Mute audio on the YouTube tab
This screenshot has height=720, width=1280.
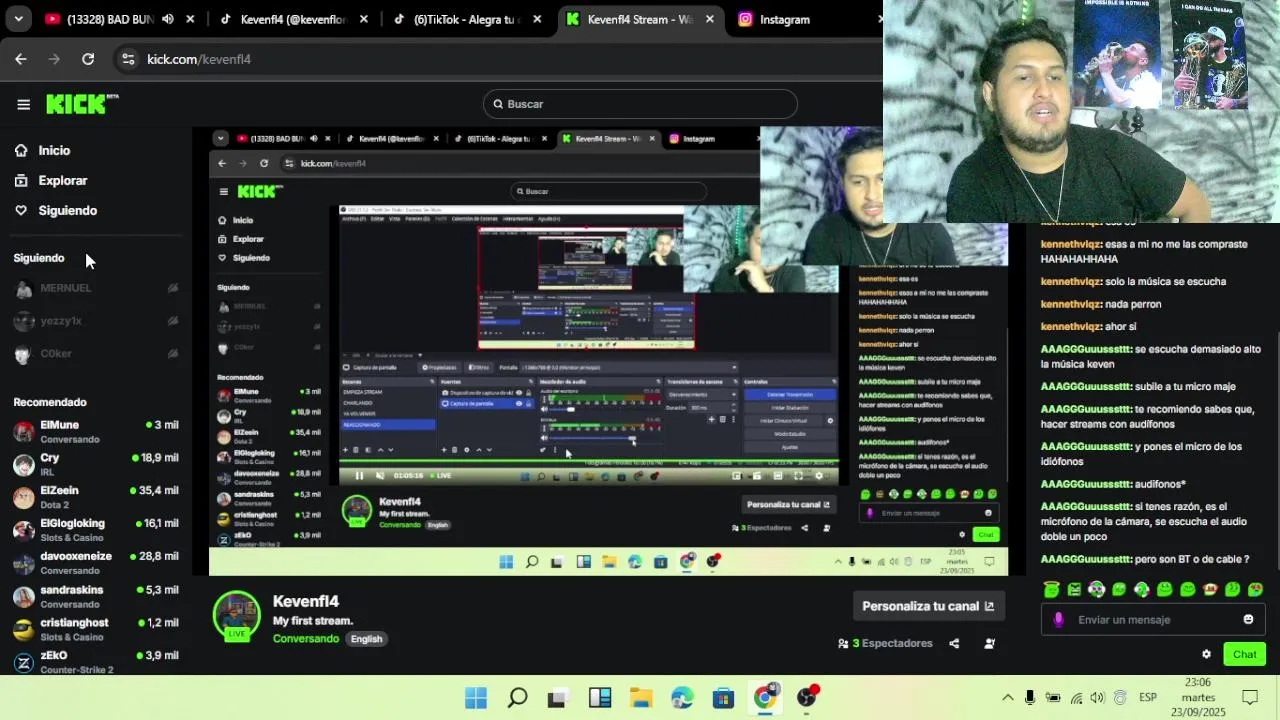(x=167, y=19)
